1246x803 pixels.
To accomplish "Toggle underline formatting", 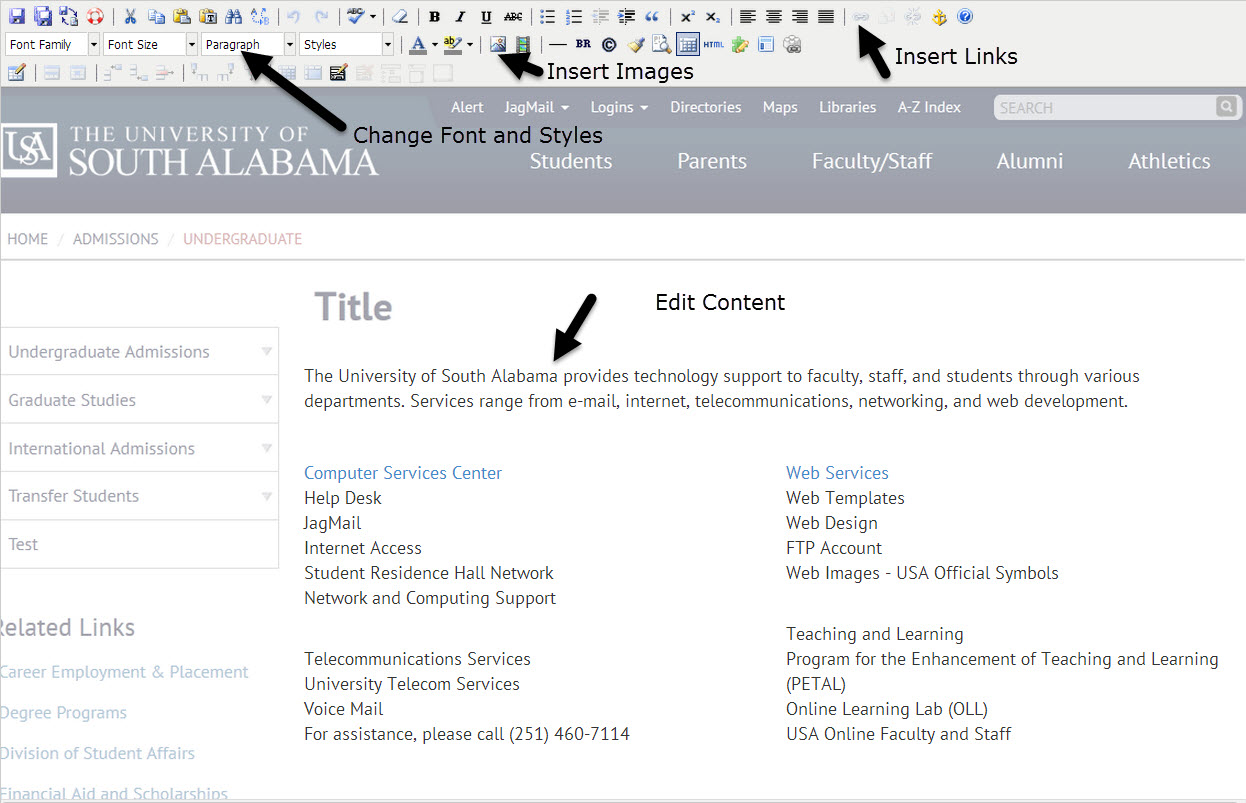I will pos(486,16).
